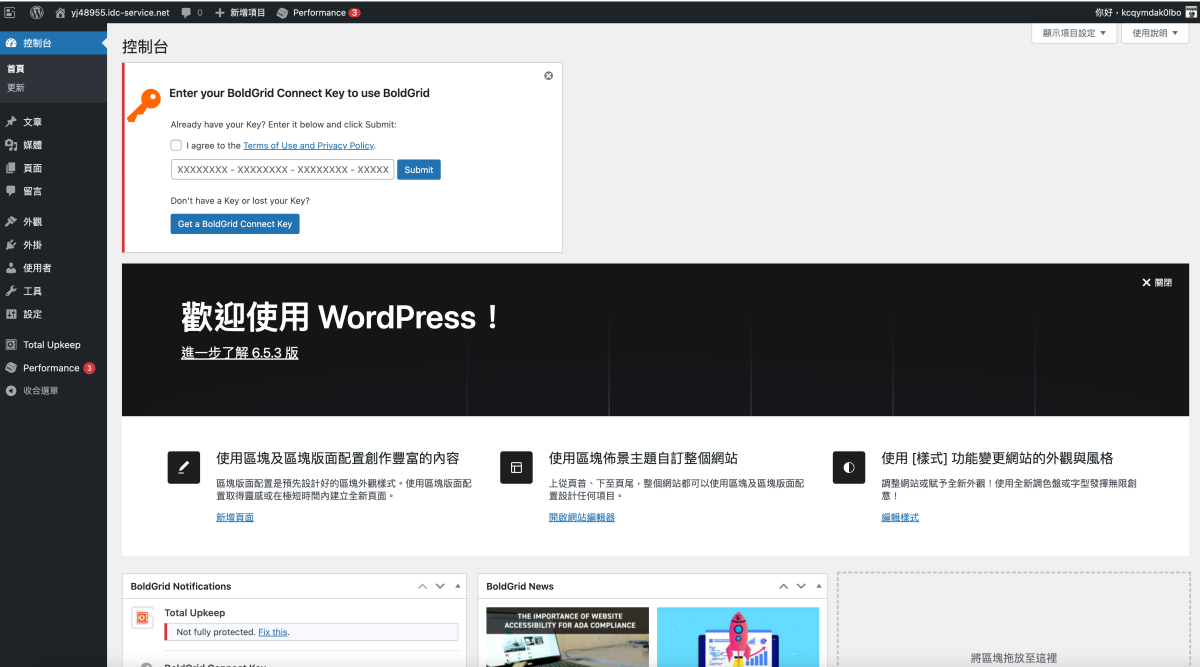The width and height of the screenshot is (1200, 667).
Task: Click the BoldGrid Connect Key input field
Action: 282,170
